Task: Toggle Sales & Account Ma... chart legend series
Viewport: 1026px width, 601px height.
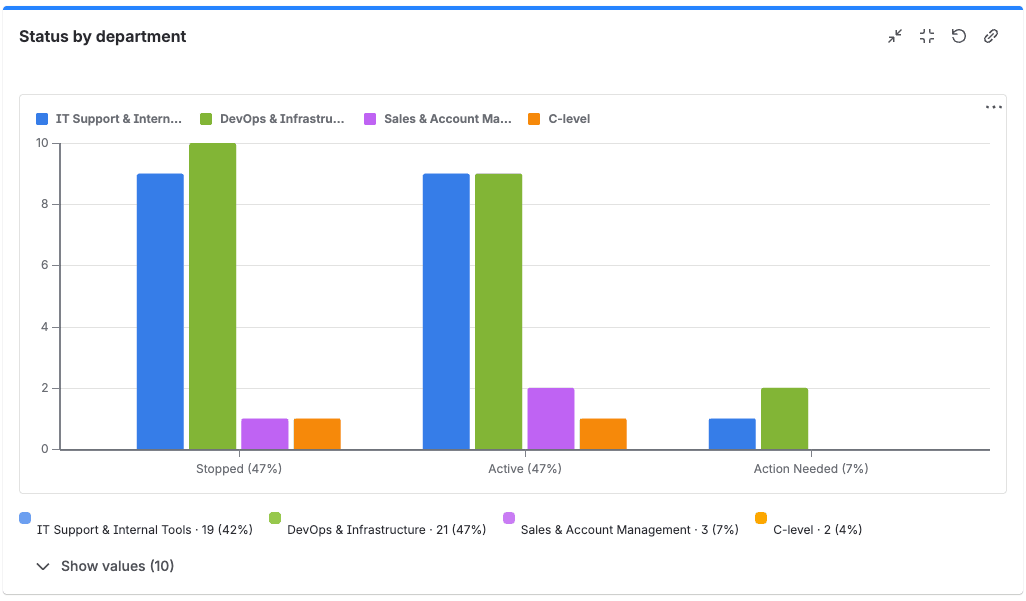Action: (438, 119)
